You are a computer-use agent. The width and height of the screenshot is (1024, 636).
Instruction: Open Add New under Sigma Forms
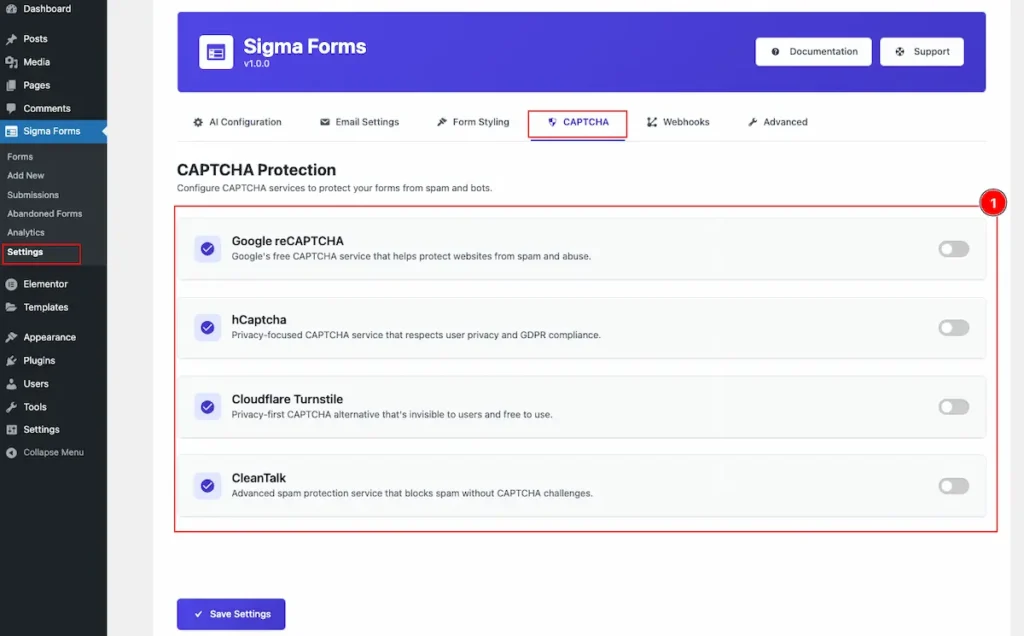(26, 176)
